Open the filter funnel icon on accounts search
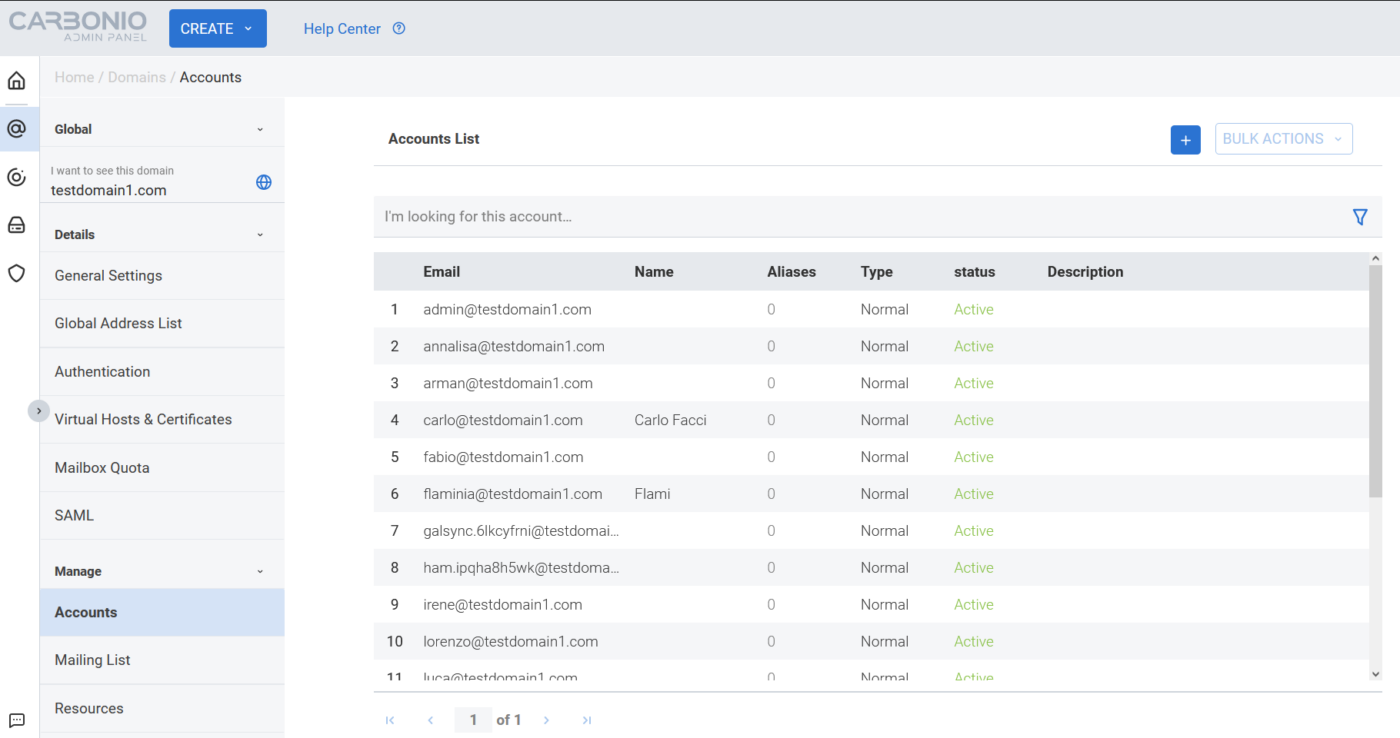Viewport: 1400px width, 738px height. pyautogui.click(x=1359, y=216)
